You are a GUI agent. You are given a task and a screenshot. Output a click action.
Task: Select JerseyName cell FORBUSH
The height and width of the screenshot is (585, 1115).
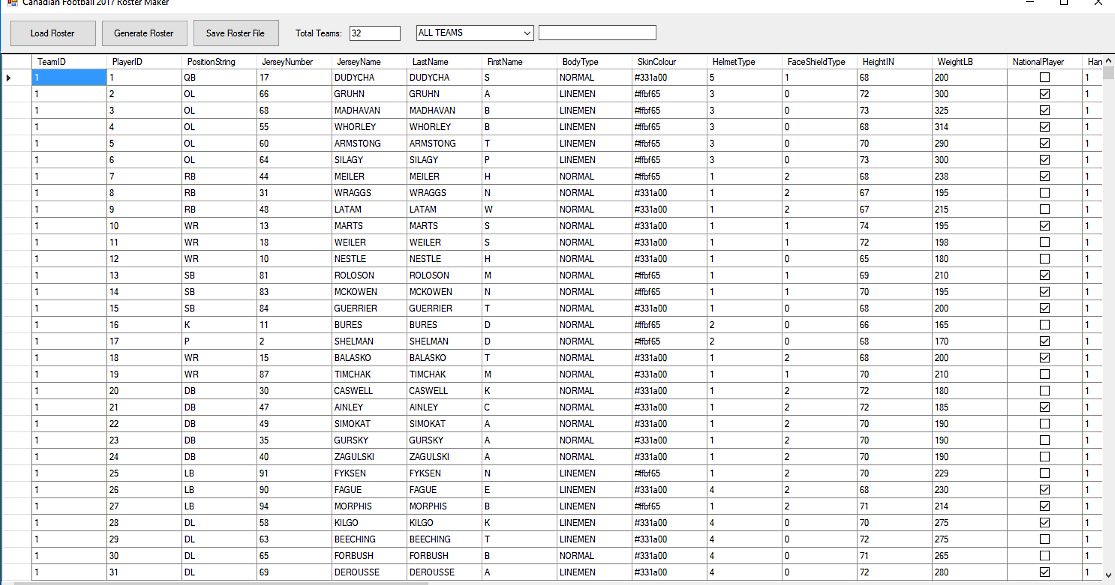(x=369, y=556)
